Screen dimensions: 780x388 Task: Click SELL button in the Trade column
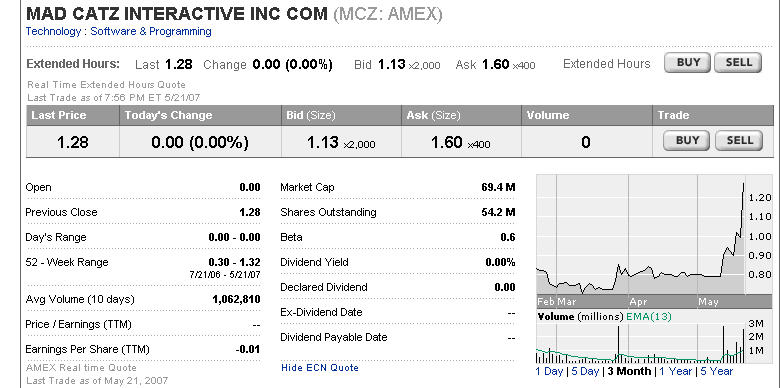739,141
